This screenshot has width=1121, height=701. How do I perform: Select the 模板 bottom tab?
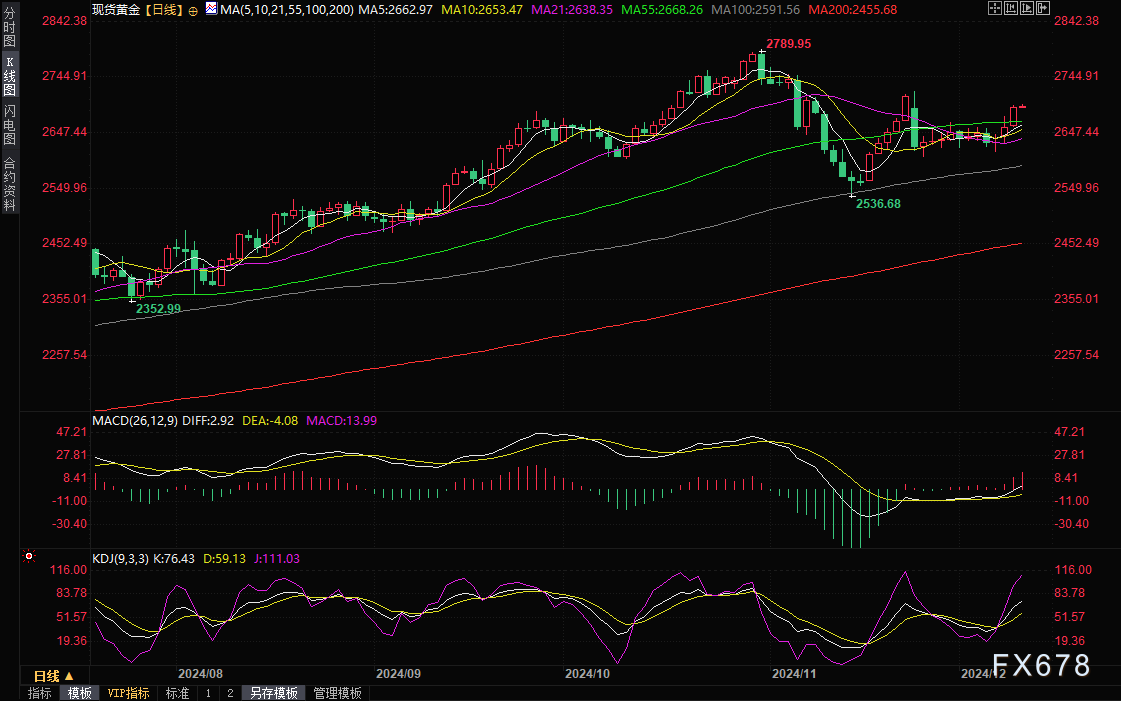click(x=80, y=693)
